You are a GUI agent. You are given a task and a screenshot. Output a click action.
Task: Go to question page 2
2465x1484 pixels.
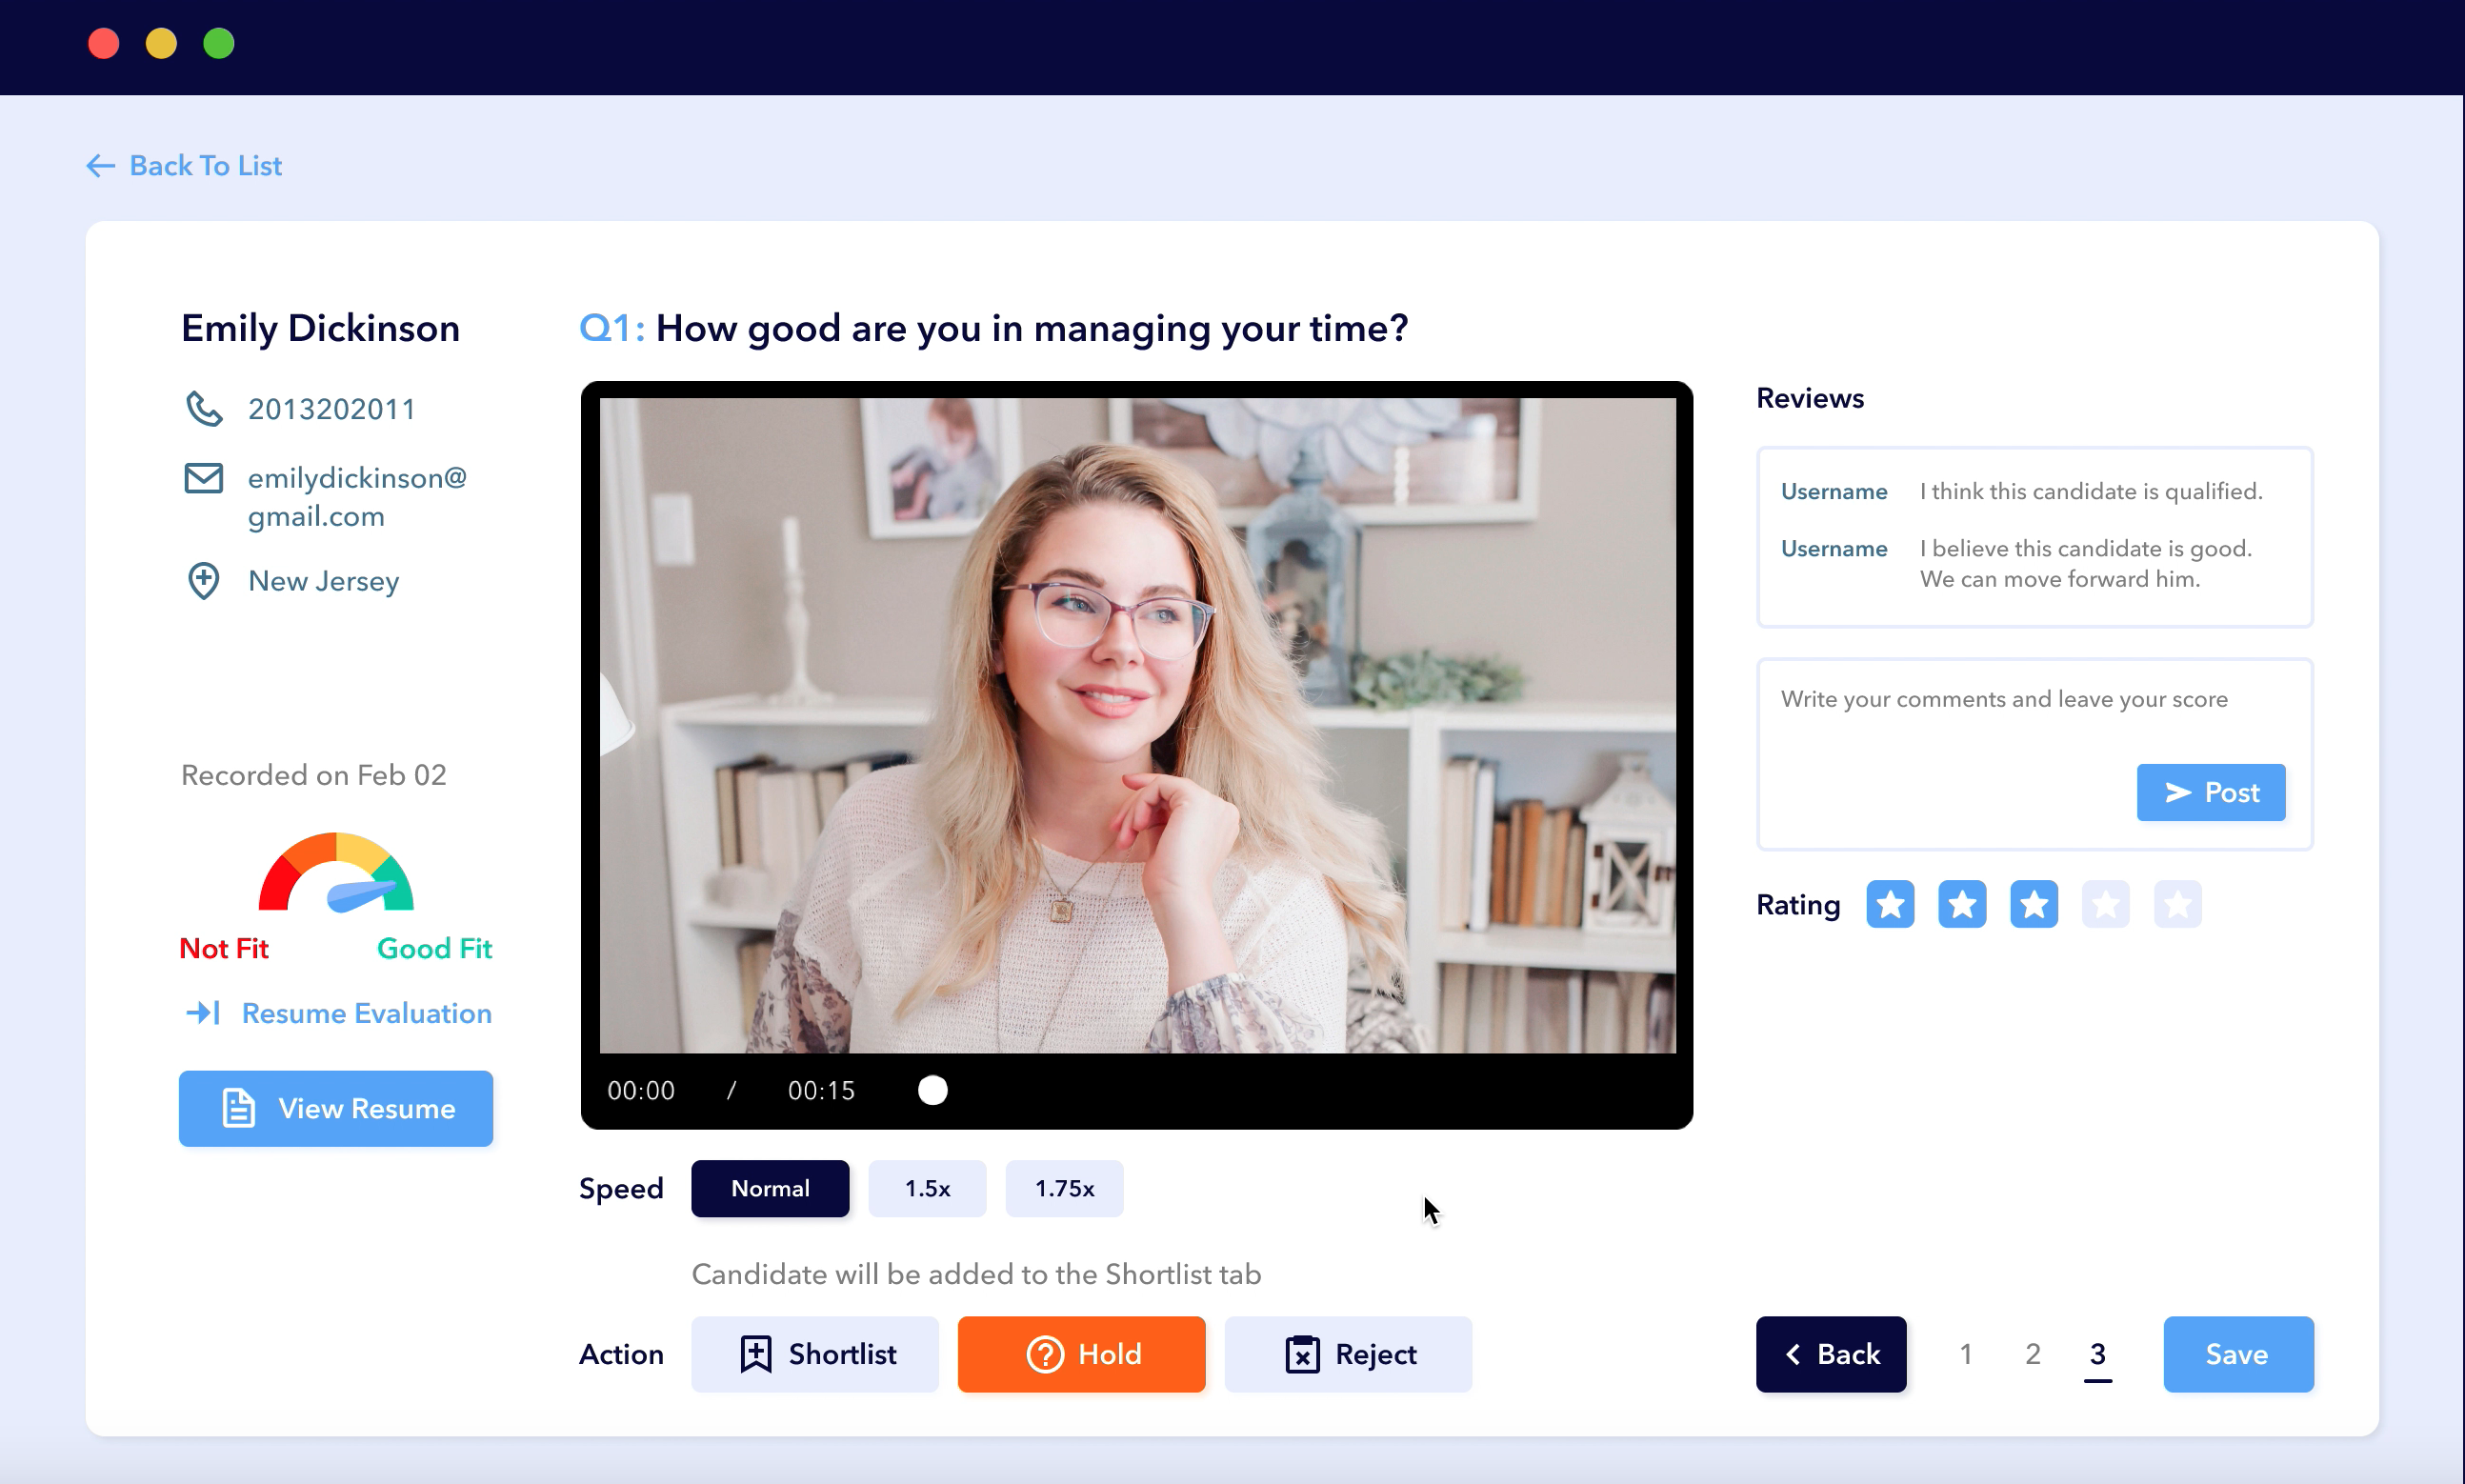(x=2033, y=1354)
